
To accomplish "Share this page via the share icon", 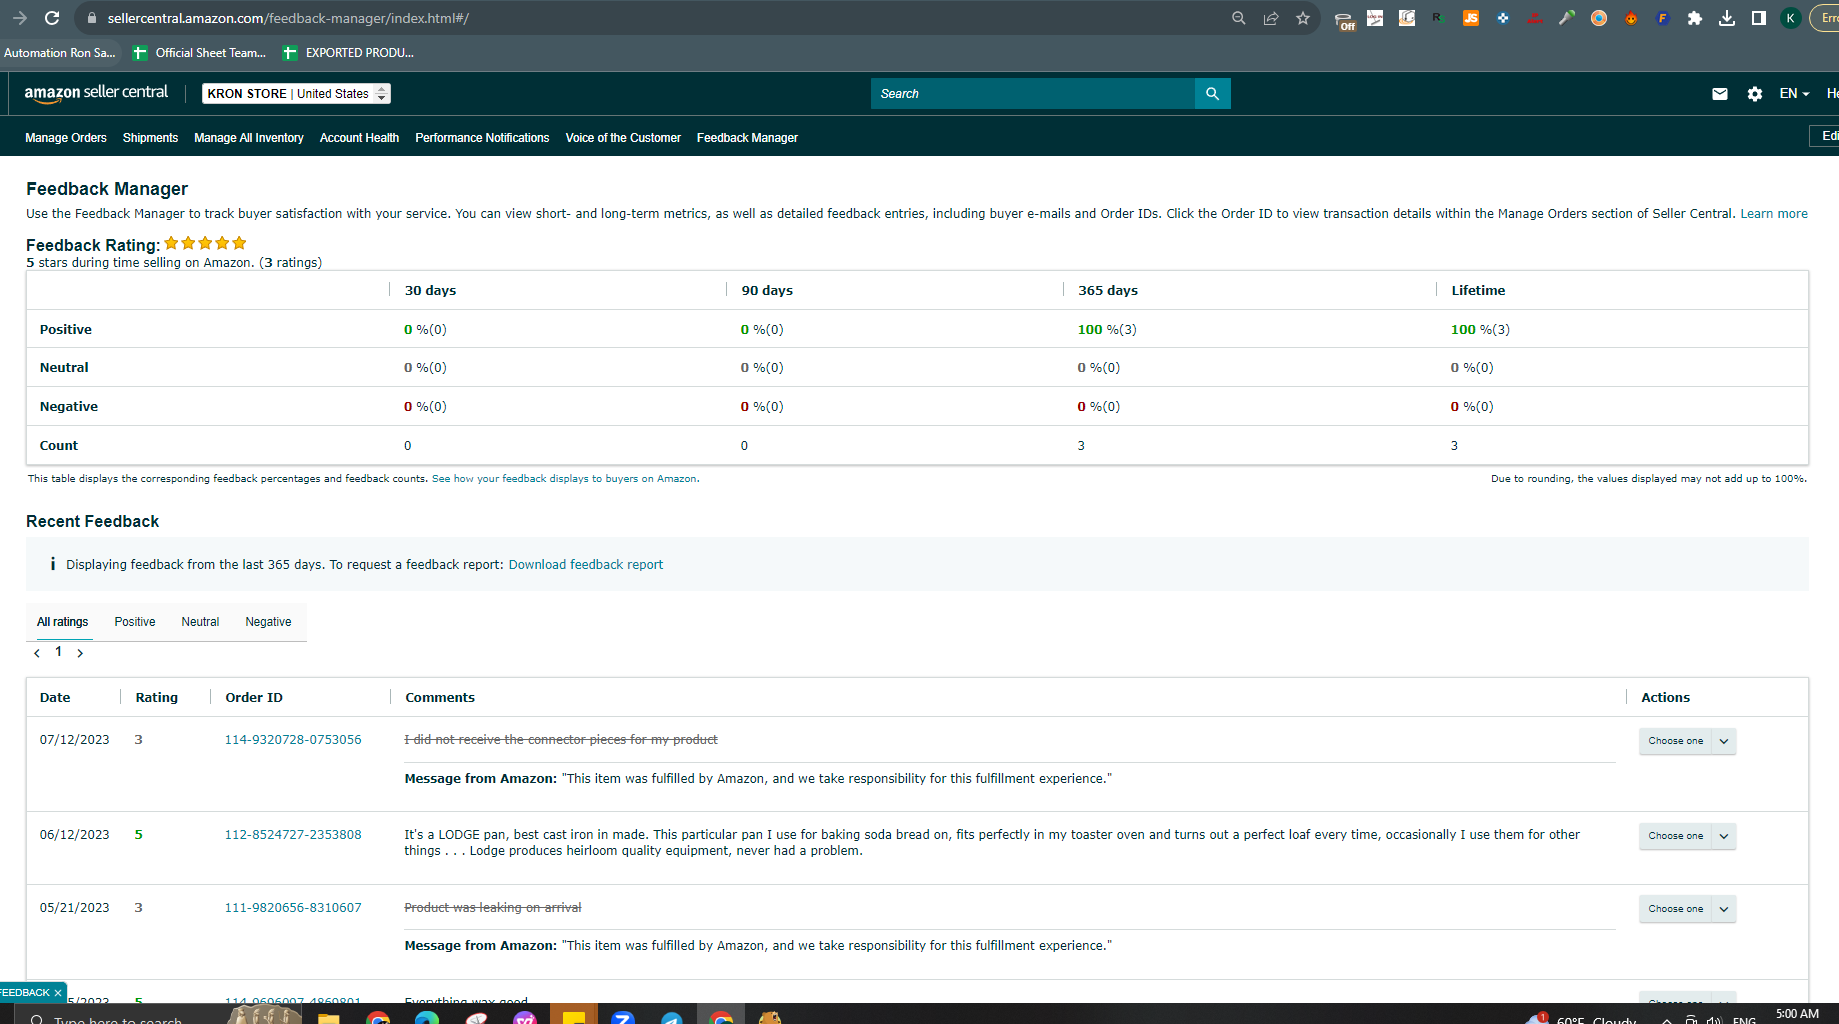I will click(x=1271, y=18).
